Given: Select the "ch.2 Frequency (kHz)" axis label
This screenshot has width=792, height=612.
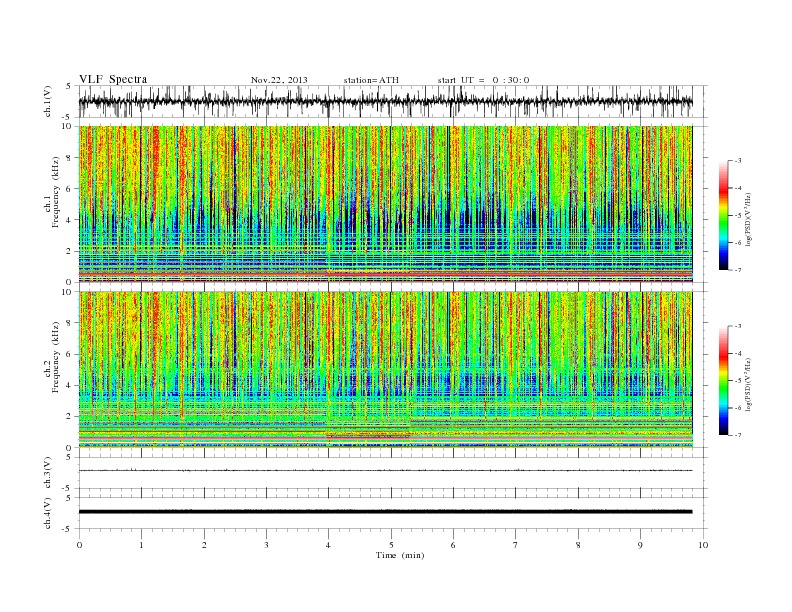Looking at the screenshot, I should pyautogui.click(x=51, y=357).
